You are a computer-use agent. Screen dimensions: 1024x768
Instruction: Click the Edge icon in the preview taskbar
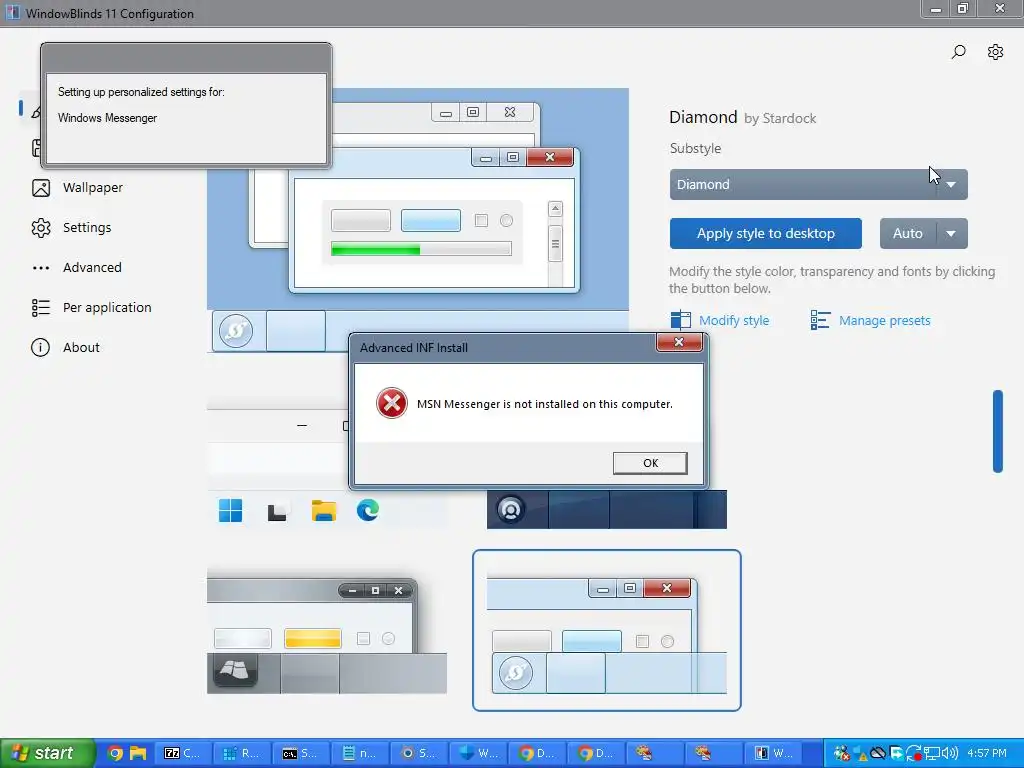368,510
